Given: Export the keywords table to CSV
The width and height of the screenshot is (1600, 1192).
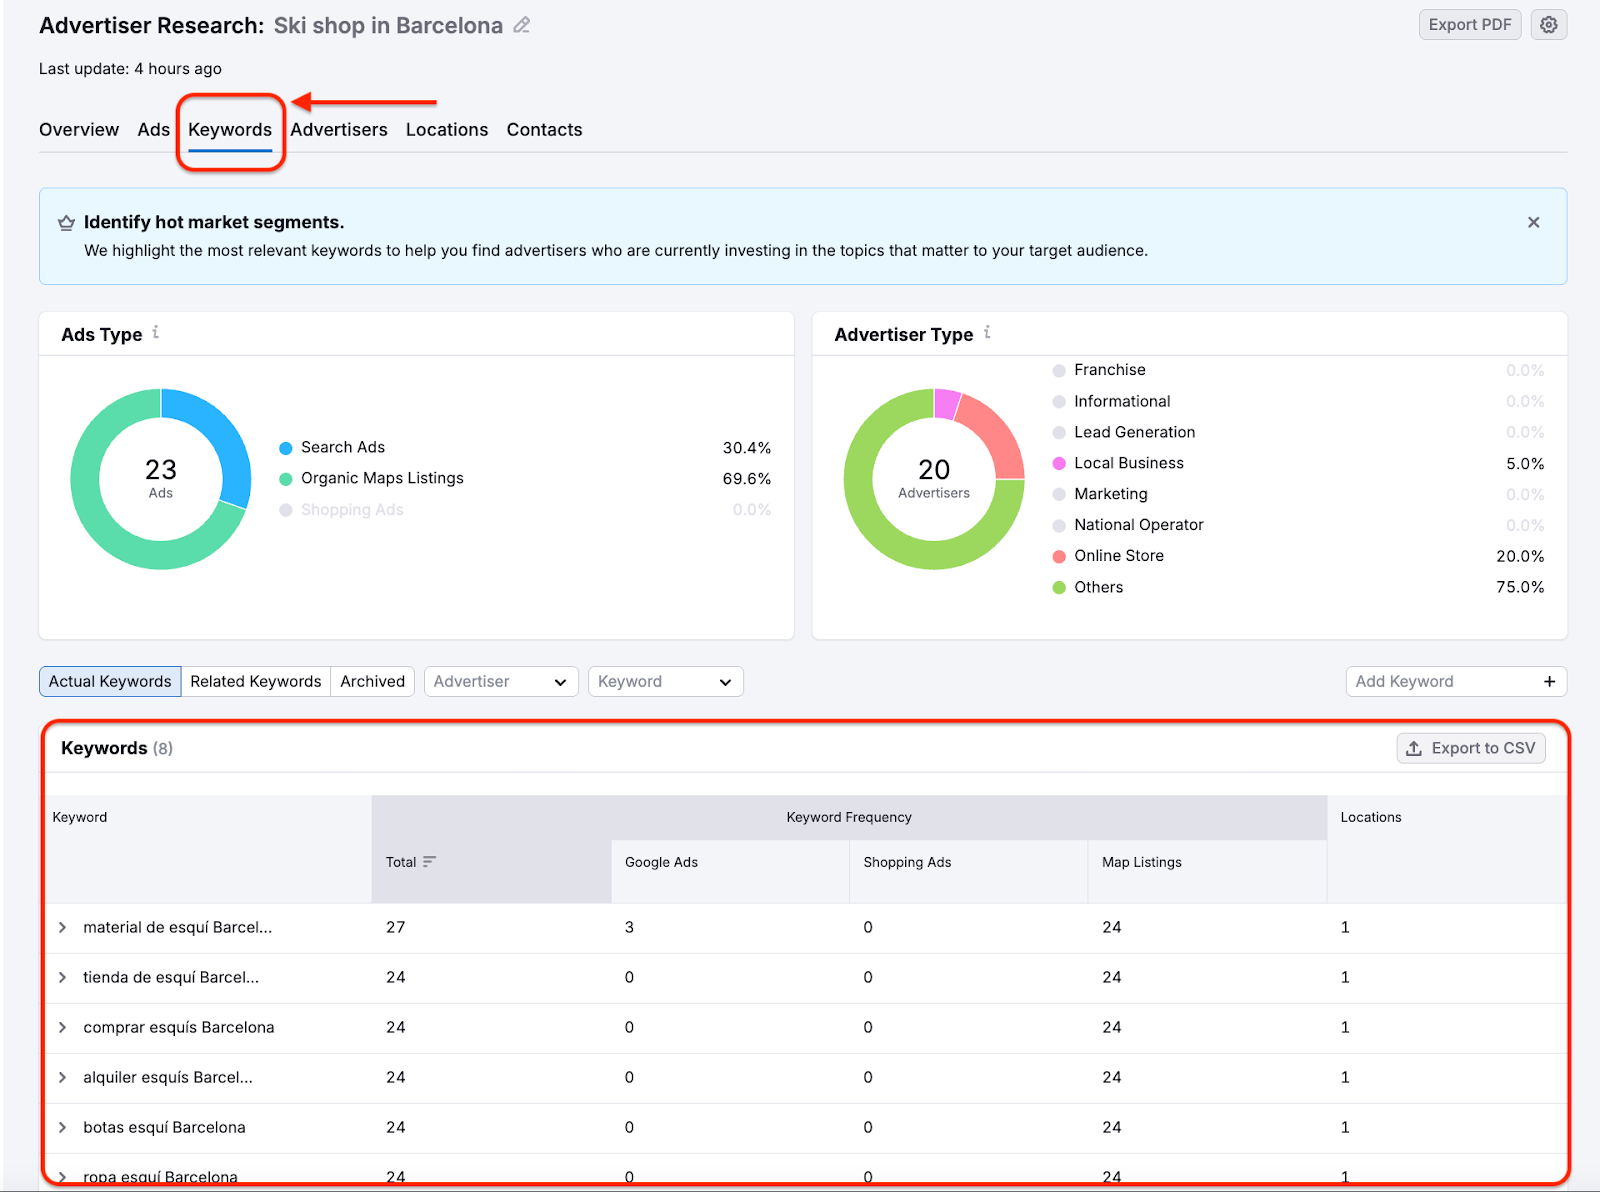Looking at the screenshot, I should pyautogui.click(x=1470, y=747).
